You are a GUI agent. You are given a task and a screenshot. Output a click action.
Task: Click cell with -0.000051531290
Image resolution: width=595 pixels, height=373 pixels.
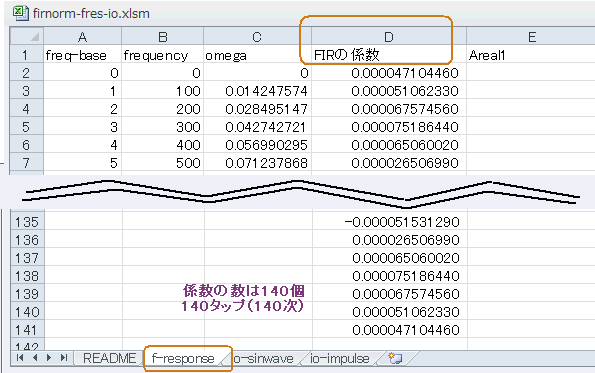tap(390, 222)
